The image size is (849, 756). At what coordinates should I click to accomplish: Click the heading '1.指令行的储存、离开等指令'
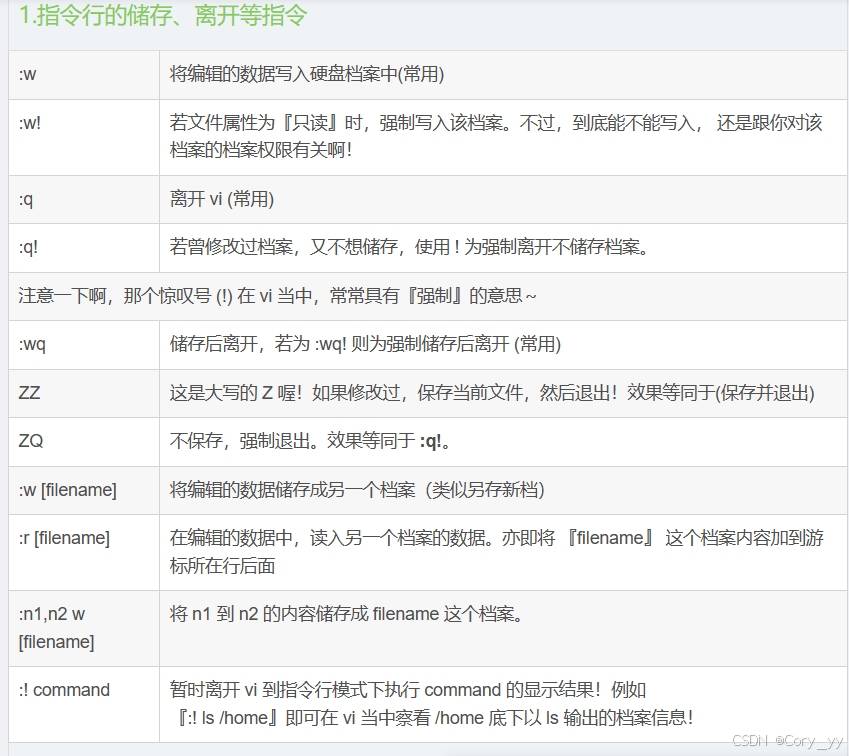tap(163, 16)
